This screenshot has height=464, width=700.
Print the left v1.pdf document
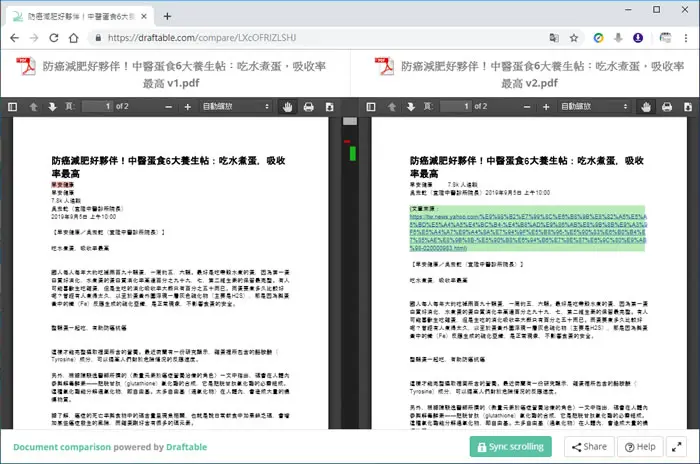(308, 107)
